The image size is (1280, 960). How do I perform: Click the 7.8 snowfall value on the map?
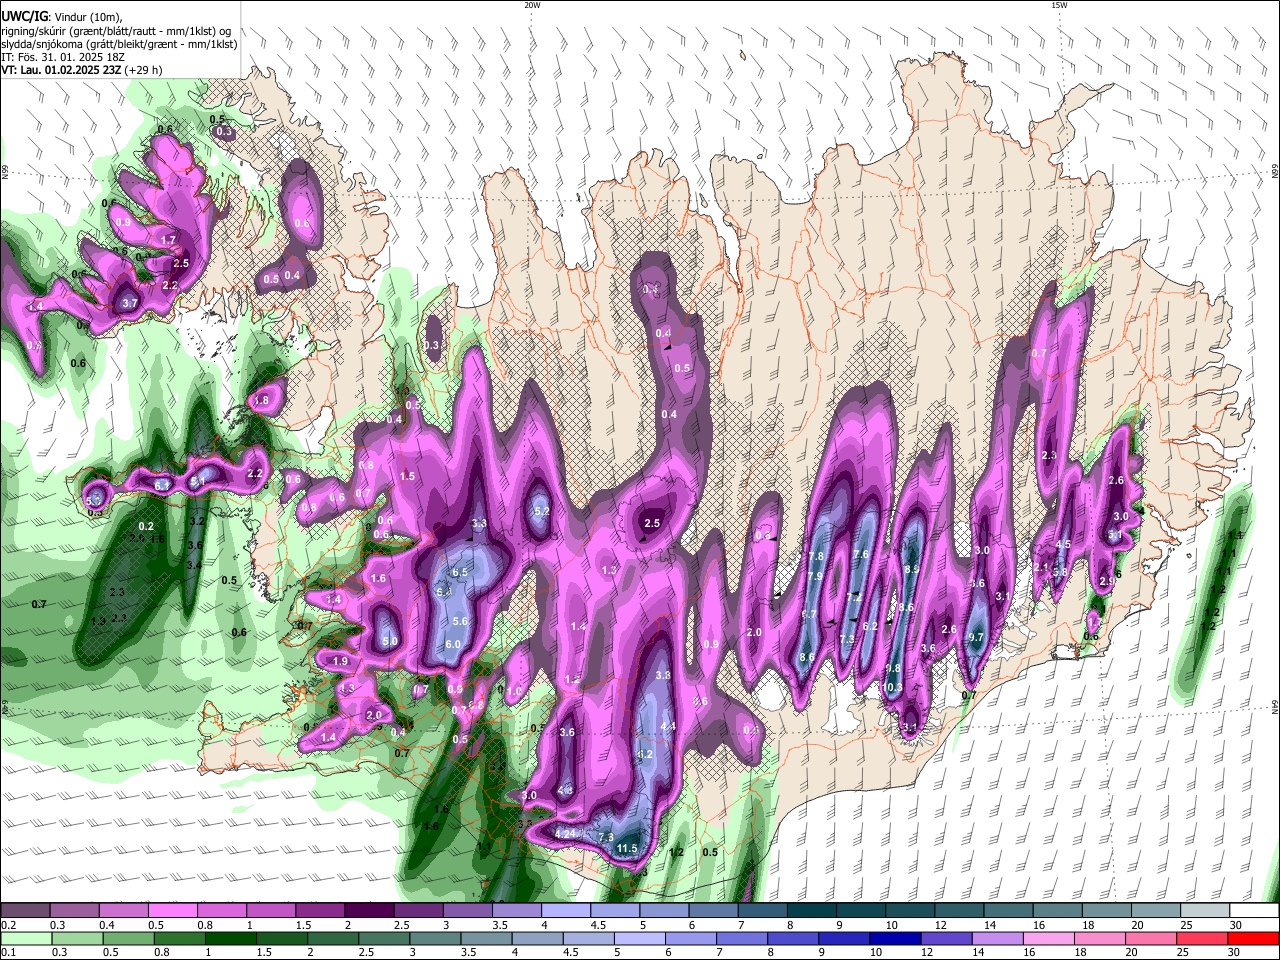click(x=815, y=556)
